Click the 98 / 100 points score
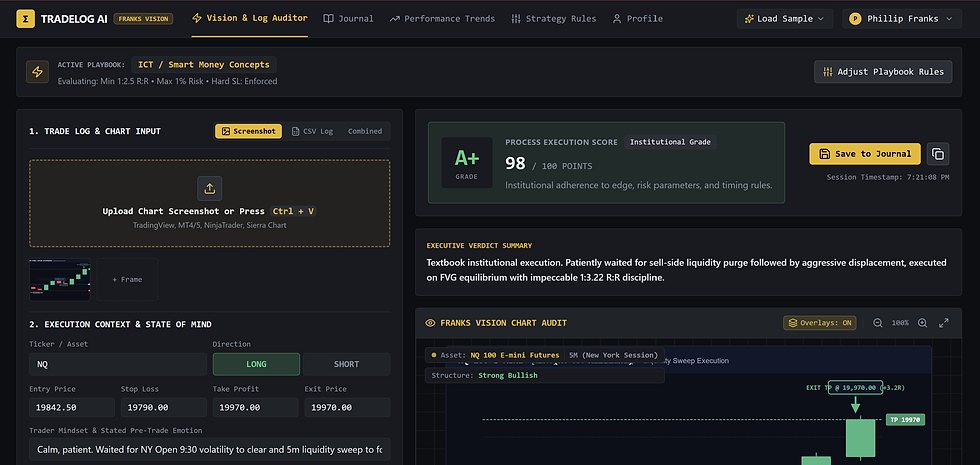Image resolution: width=980 pixels, height=465 pixels. (549, 164)
